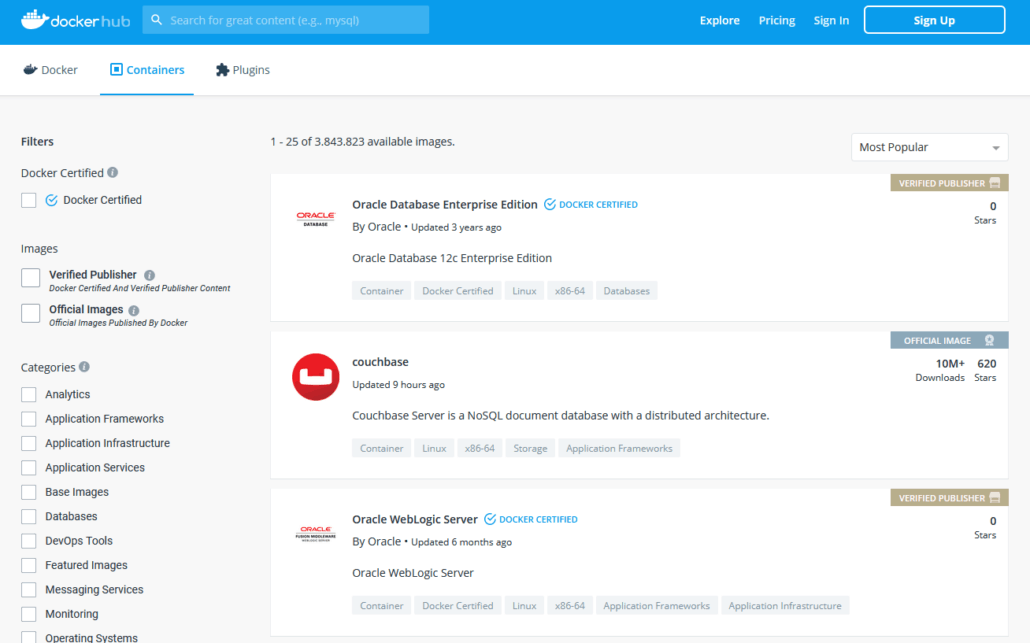Tick the Analytics category checkbox
This screenshot has width=1030, height=643.
coord(29,394)
